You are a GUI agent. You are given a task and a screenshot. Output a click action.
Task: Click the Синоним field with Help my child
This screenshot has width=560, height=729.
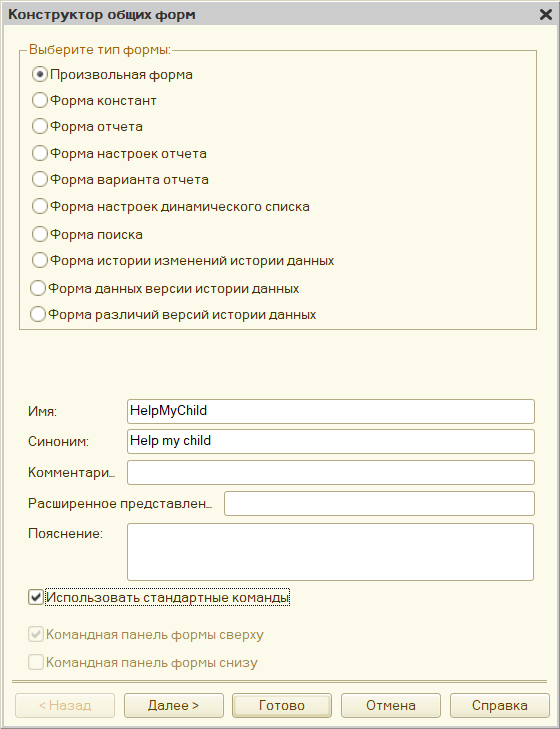coord(331,441)
